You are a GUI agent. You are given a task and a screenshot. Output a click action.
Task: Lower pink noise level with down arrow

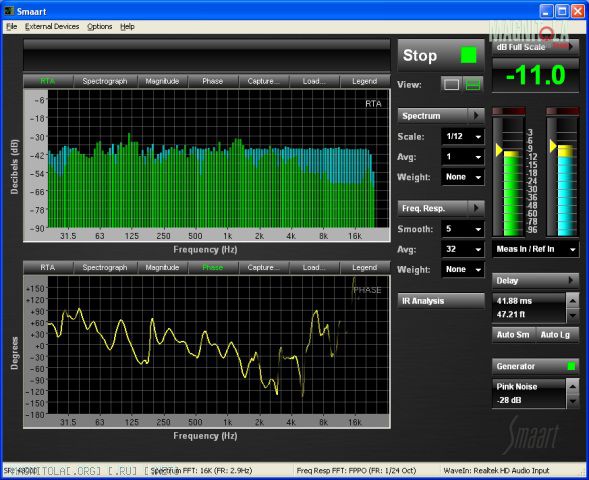point(572,401)
